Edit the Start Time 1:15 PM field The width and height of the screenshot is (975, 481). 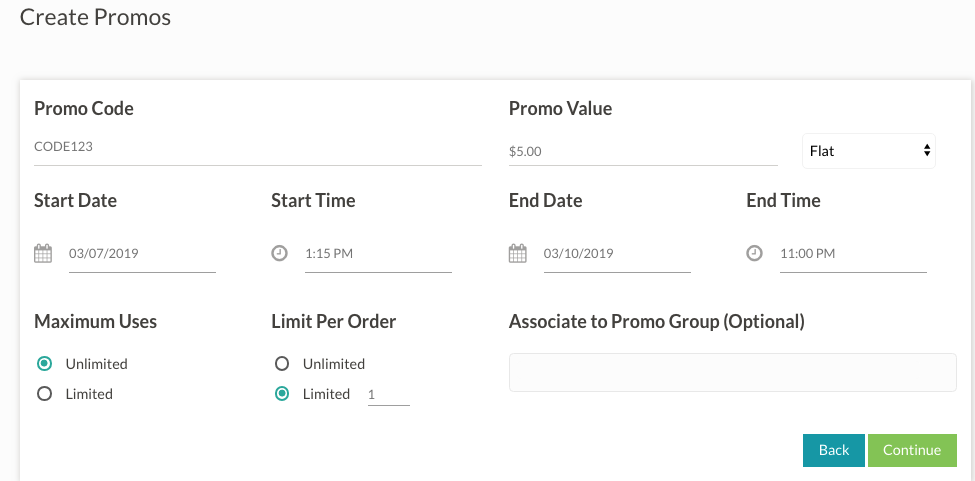[377, 254]
